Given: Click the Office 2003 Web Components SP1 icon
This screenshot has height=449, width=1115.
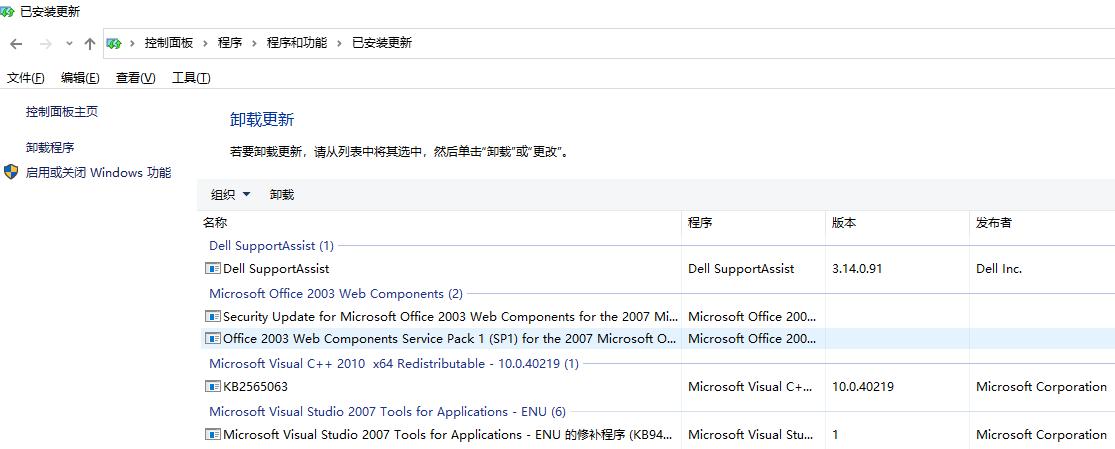Looking at the screenshot, I should pos(212,338).
